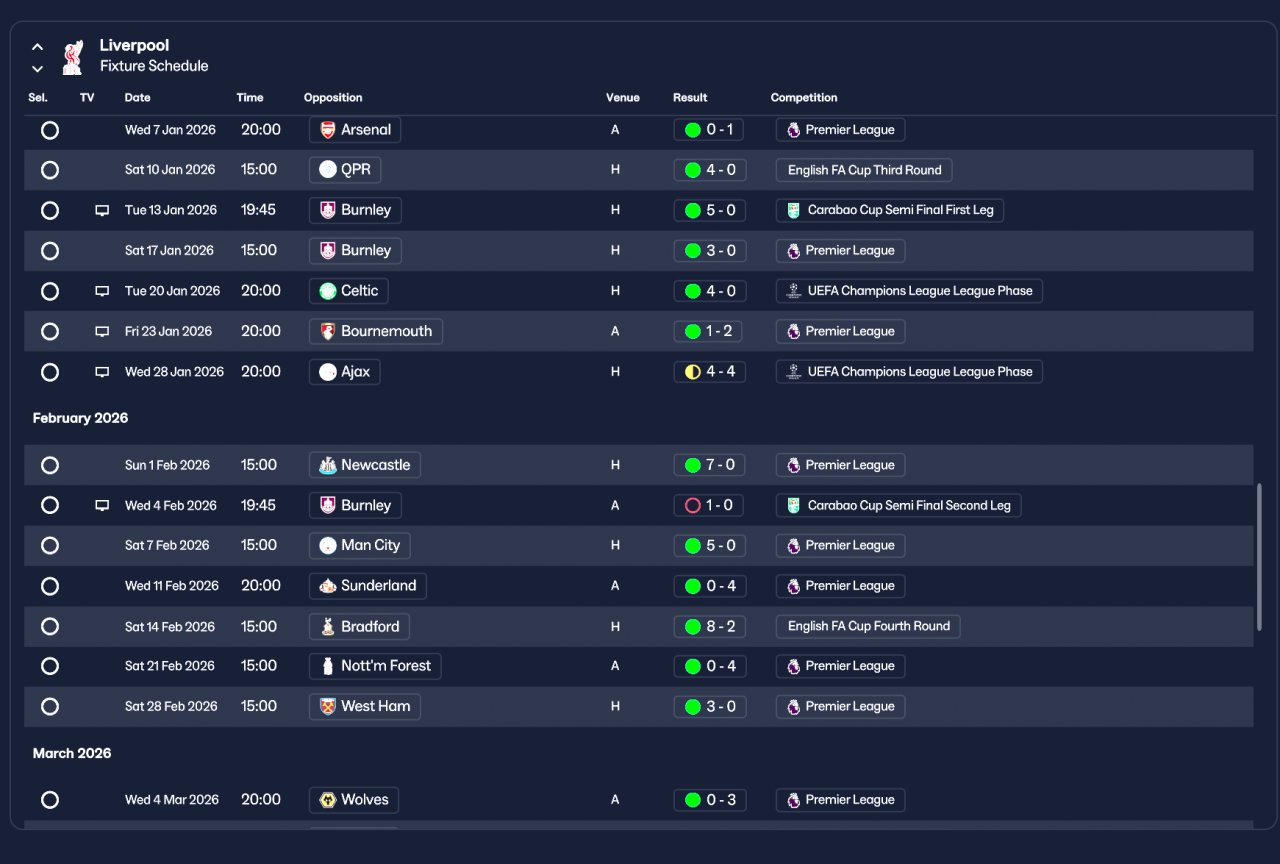Image resolution: width=1280 pixels, height=864 pixels.
Task: Sort fixtures by the Date column header
Action: [x=138, y=98]
